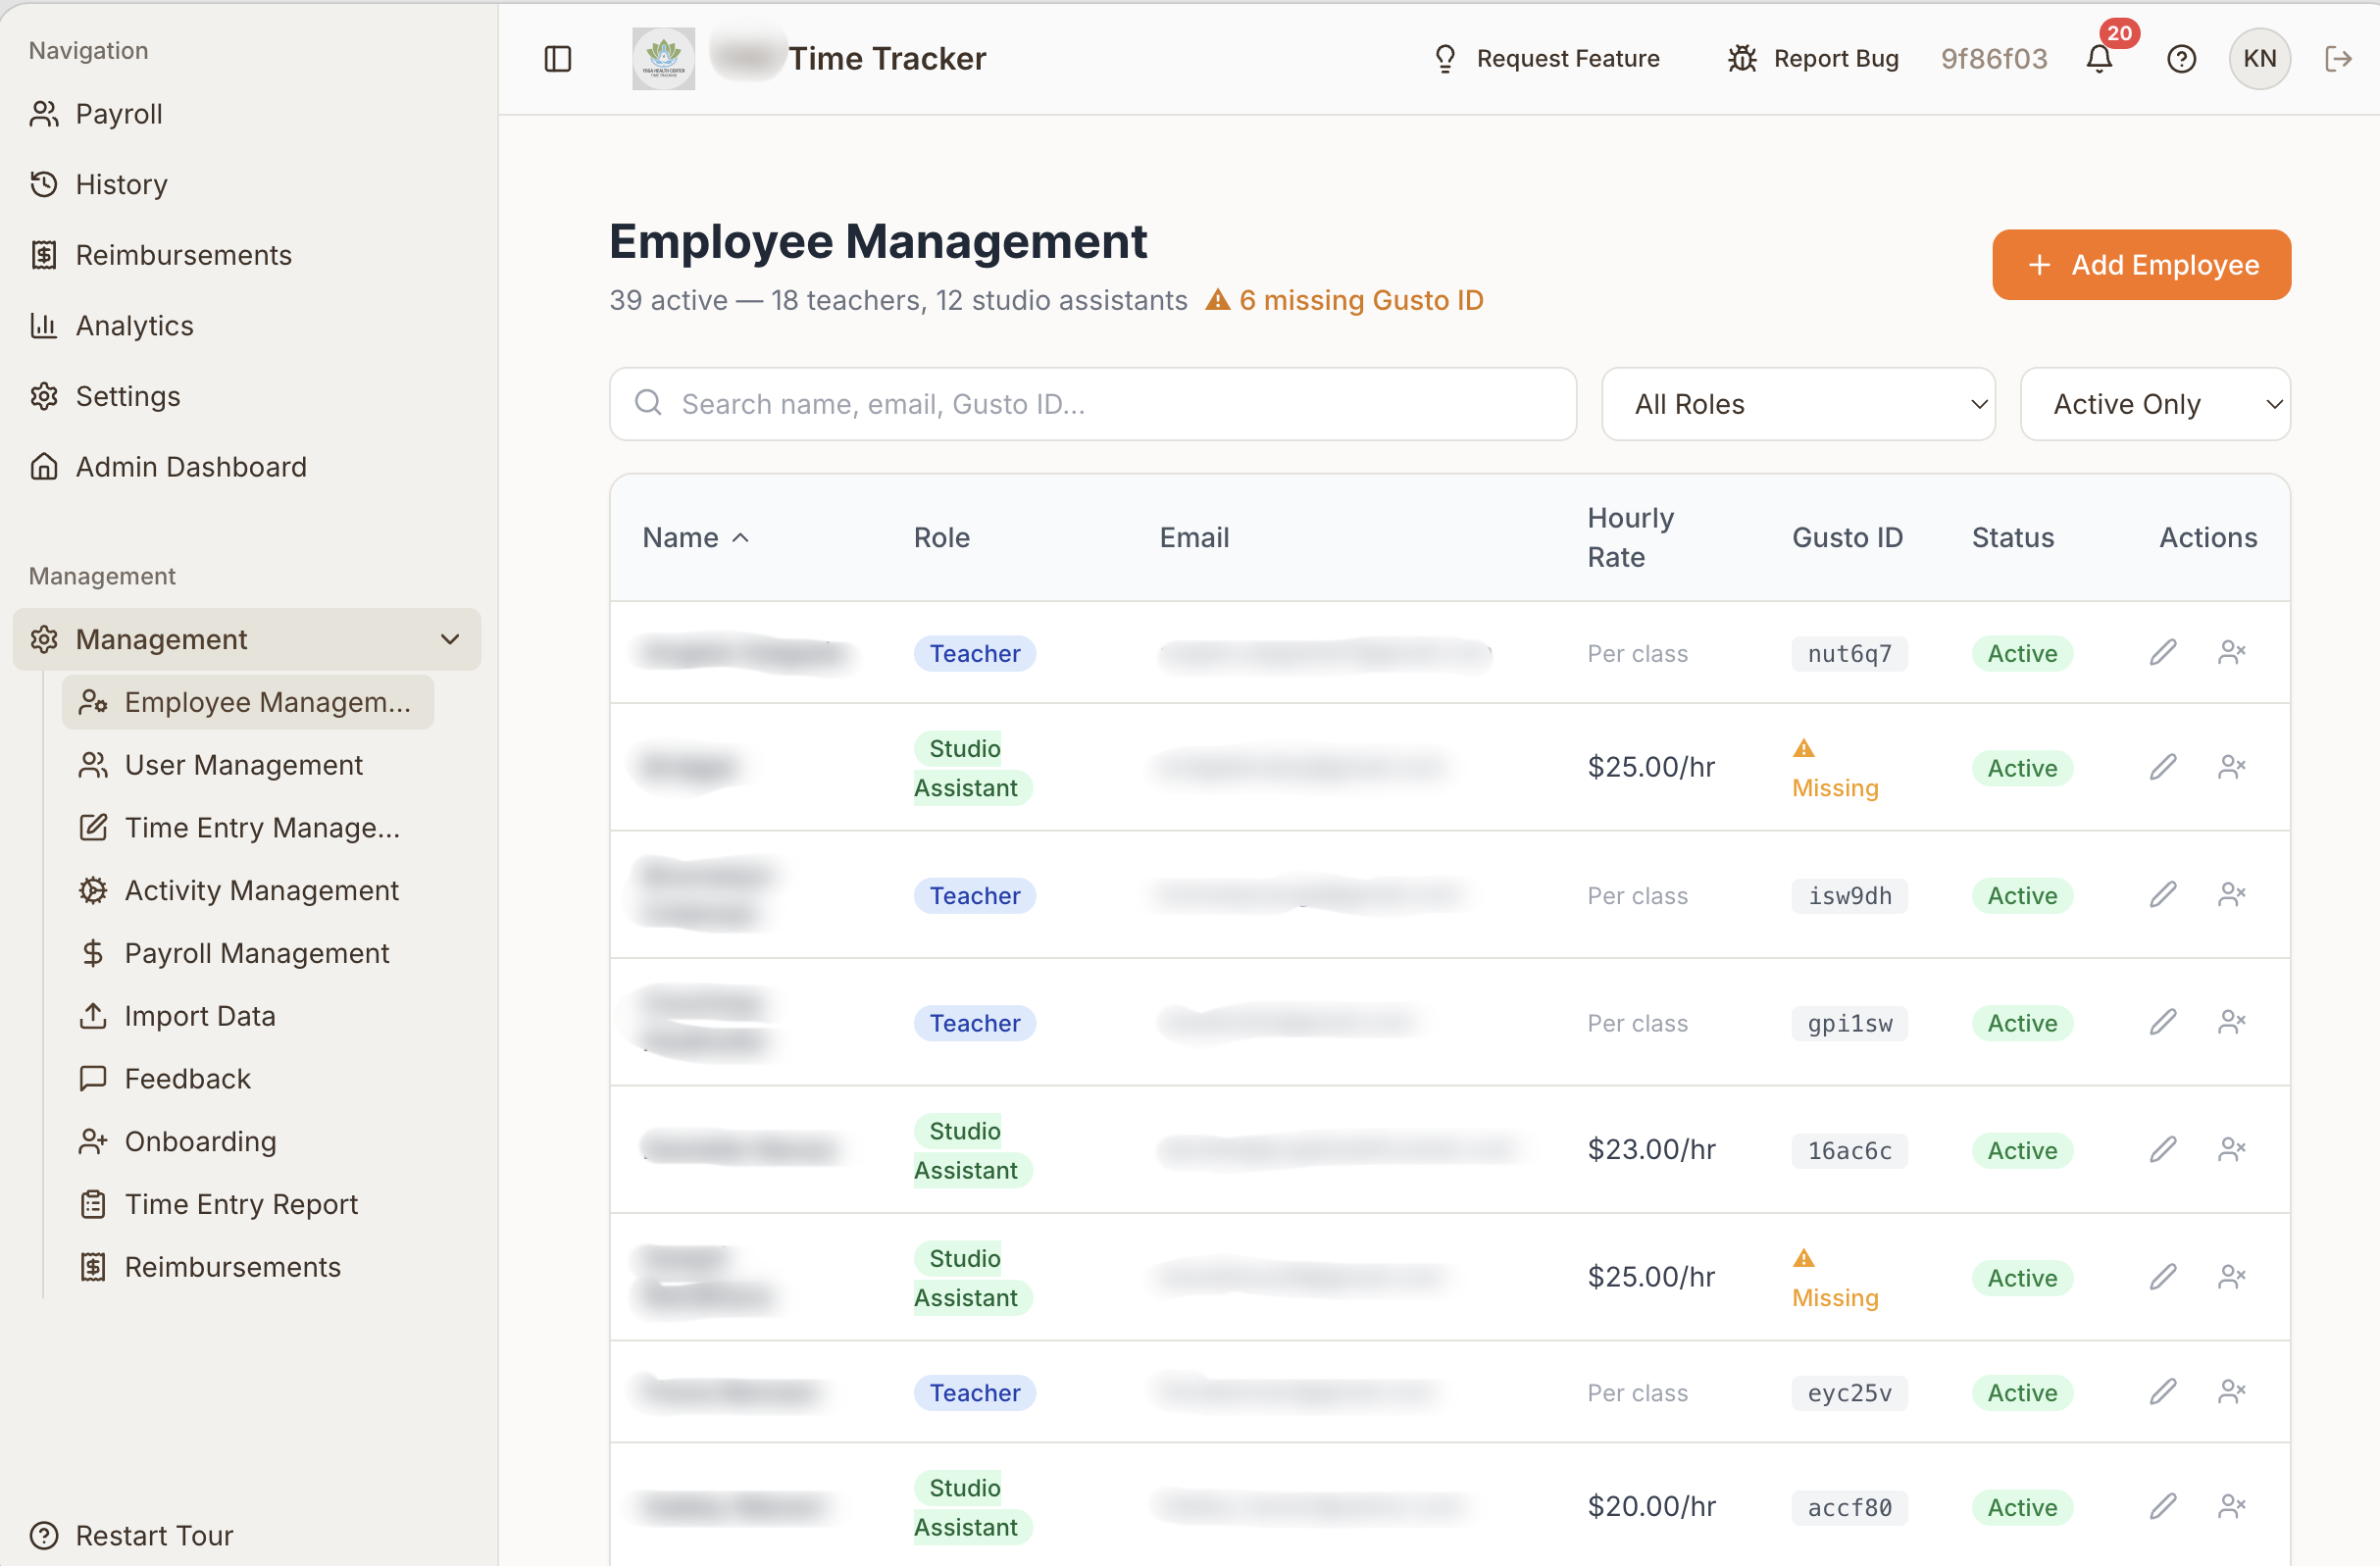Deactivate employee with Gusto ID gpi1sw

(x=2232, y=1022)
